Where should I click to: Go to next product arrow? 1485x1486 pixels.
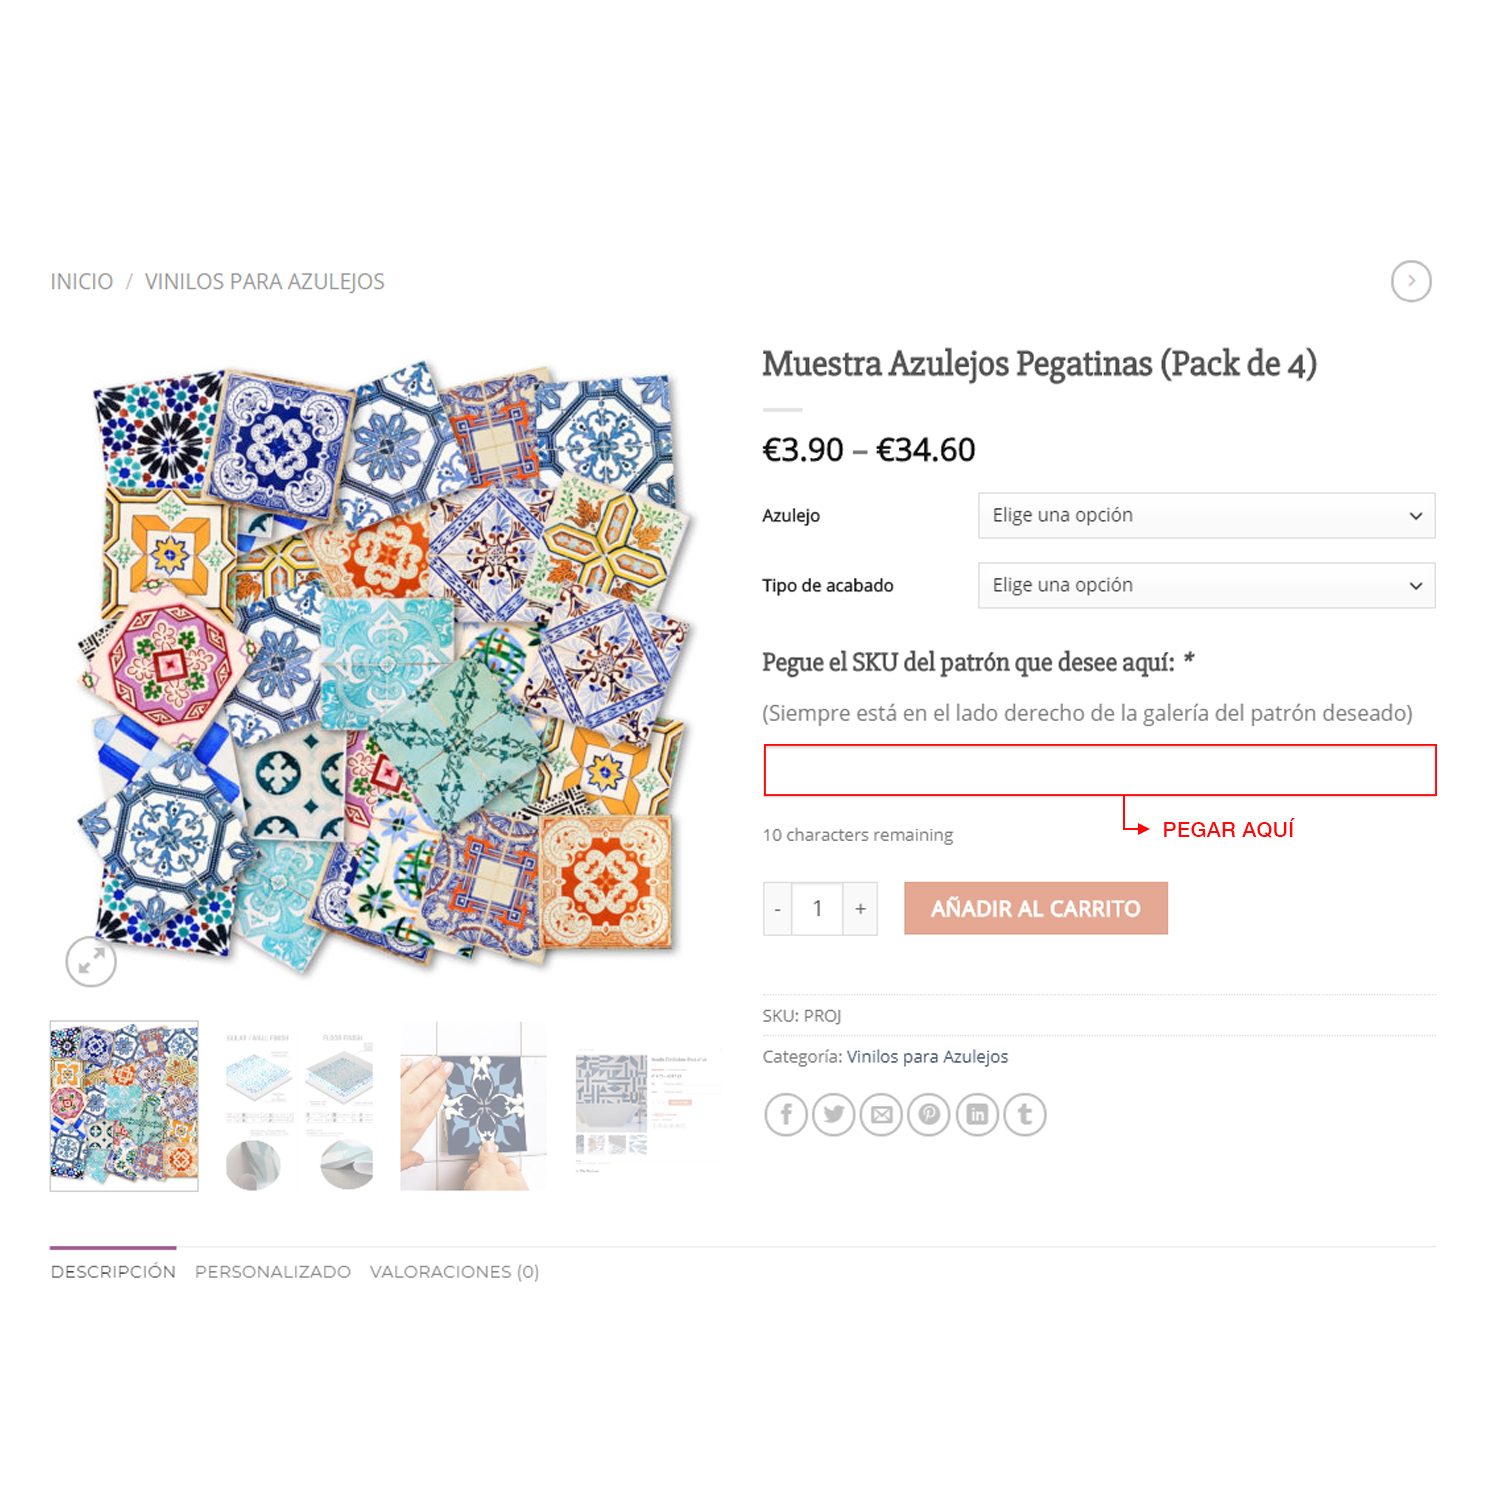tap(1411, 281)
